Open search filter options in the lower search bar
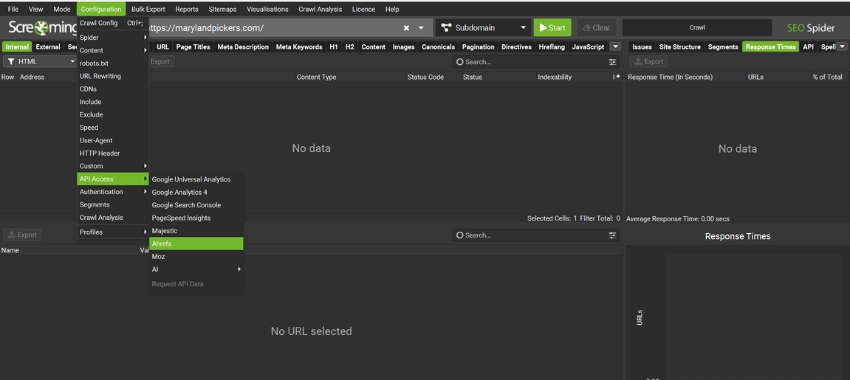Viewport: 850px width, 380px height. tap(613, 235)
